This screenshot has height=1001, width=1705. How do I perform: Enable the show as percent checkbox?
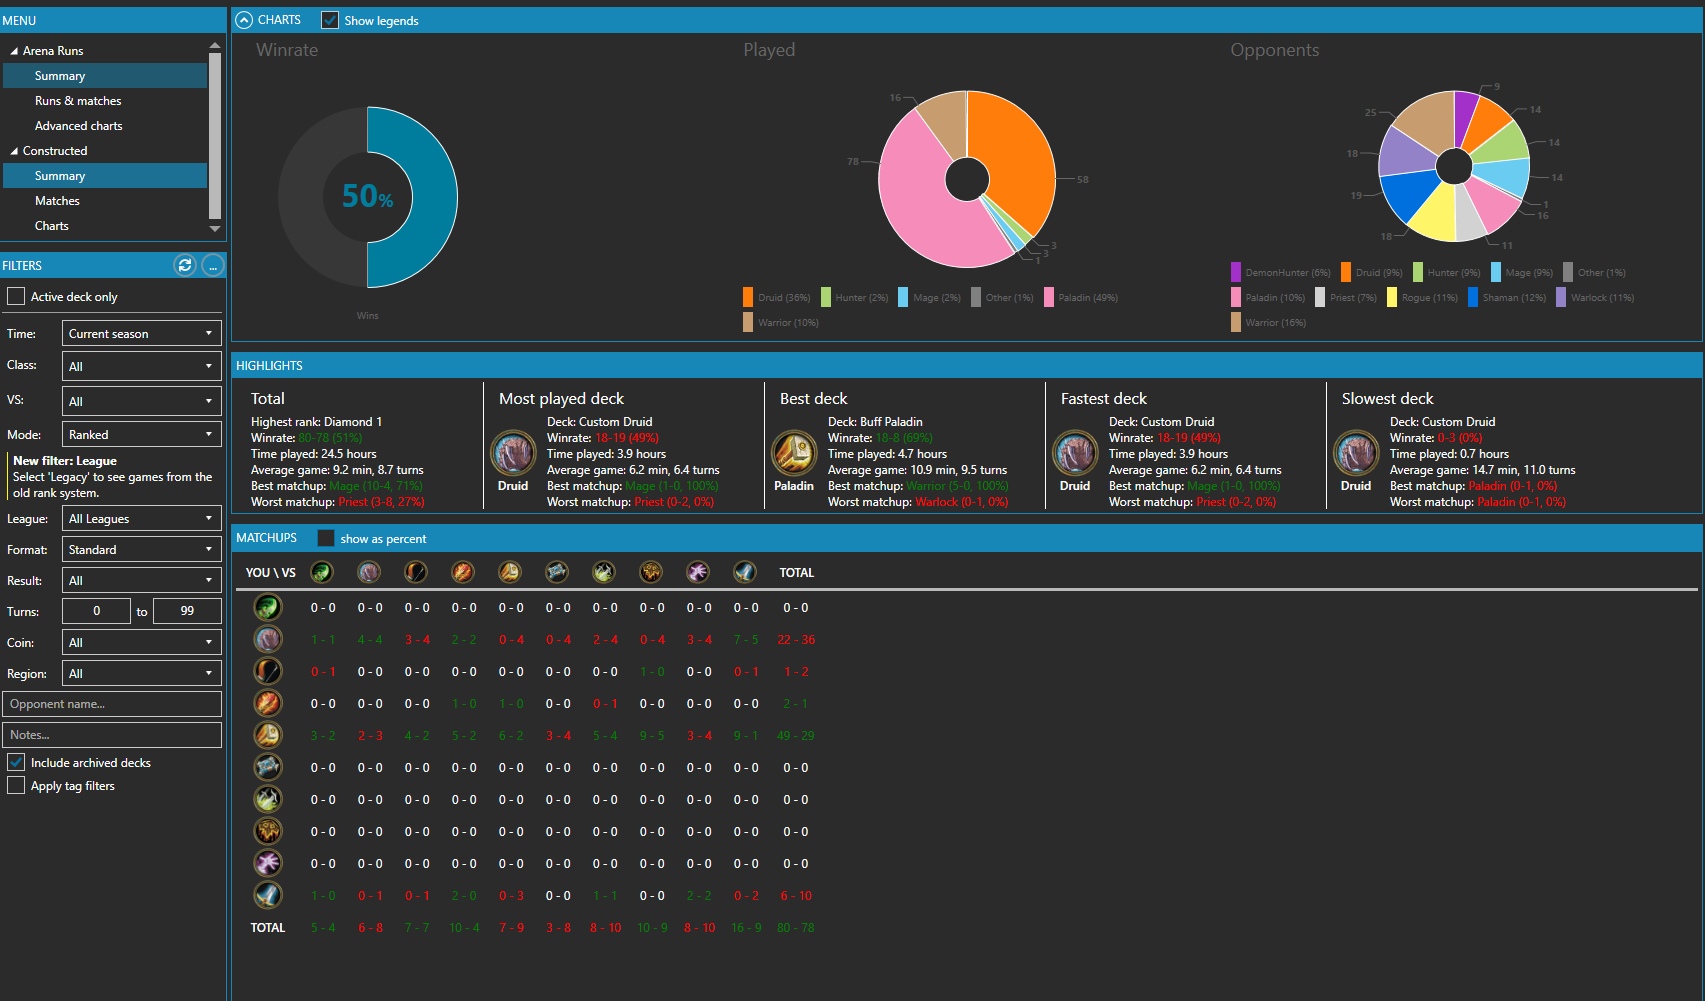pos(325,538)
